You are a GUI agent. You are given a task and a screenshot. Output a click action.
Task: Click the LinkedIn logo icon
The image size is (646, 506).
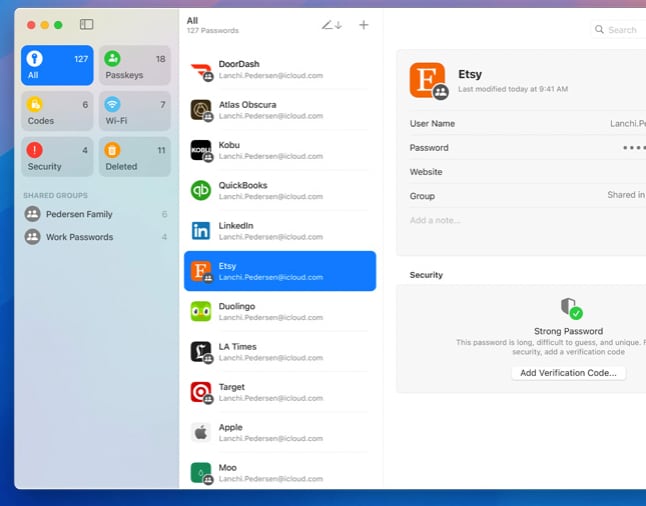[201, 231]
